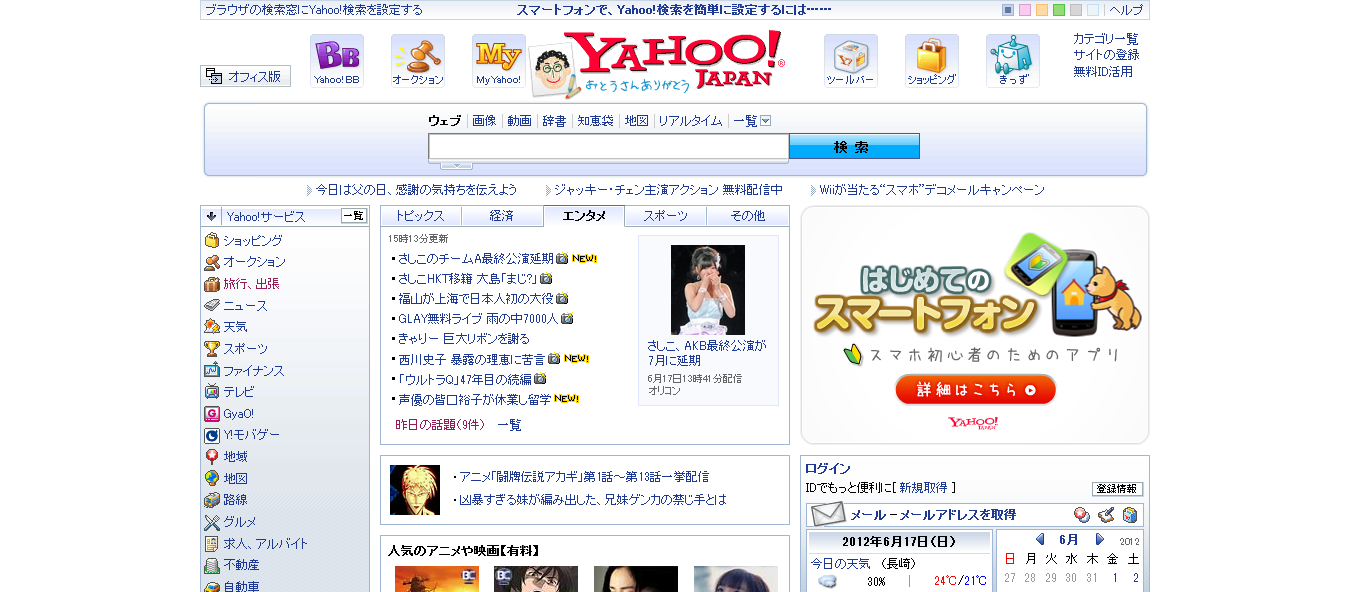Switch to the トピックス news tab
Viewport: 1349px width, 592px height.
(420, 216)
